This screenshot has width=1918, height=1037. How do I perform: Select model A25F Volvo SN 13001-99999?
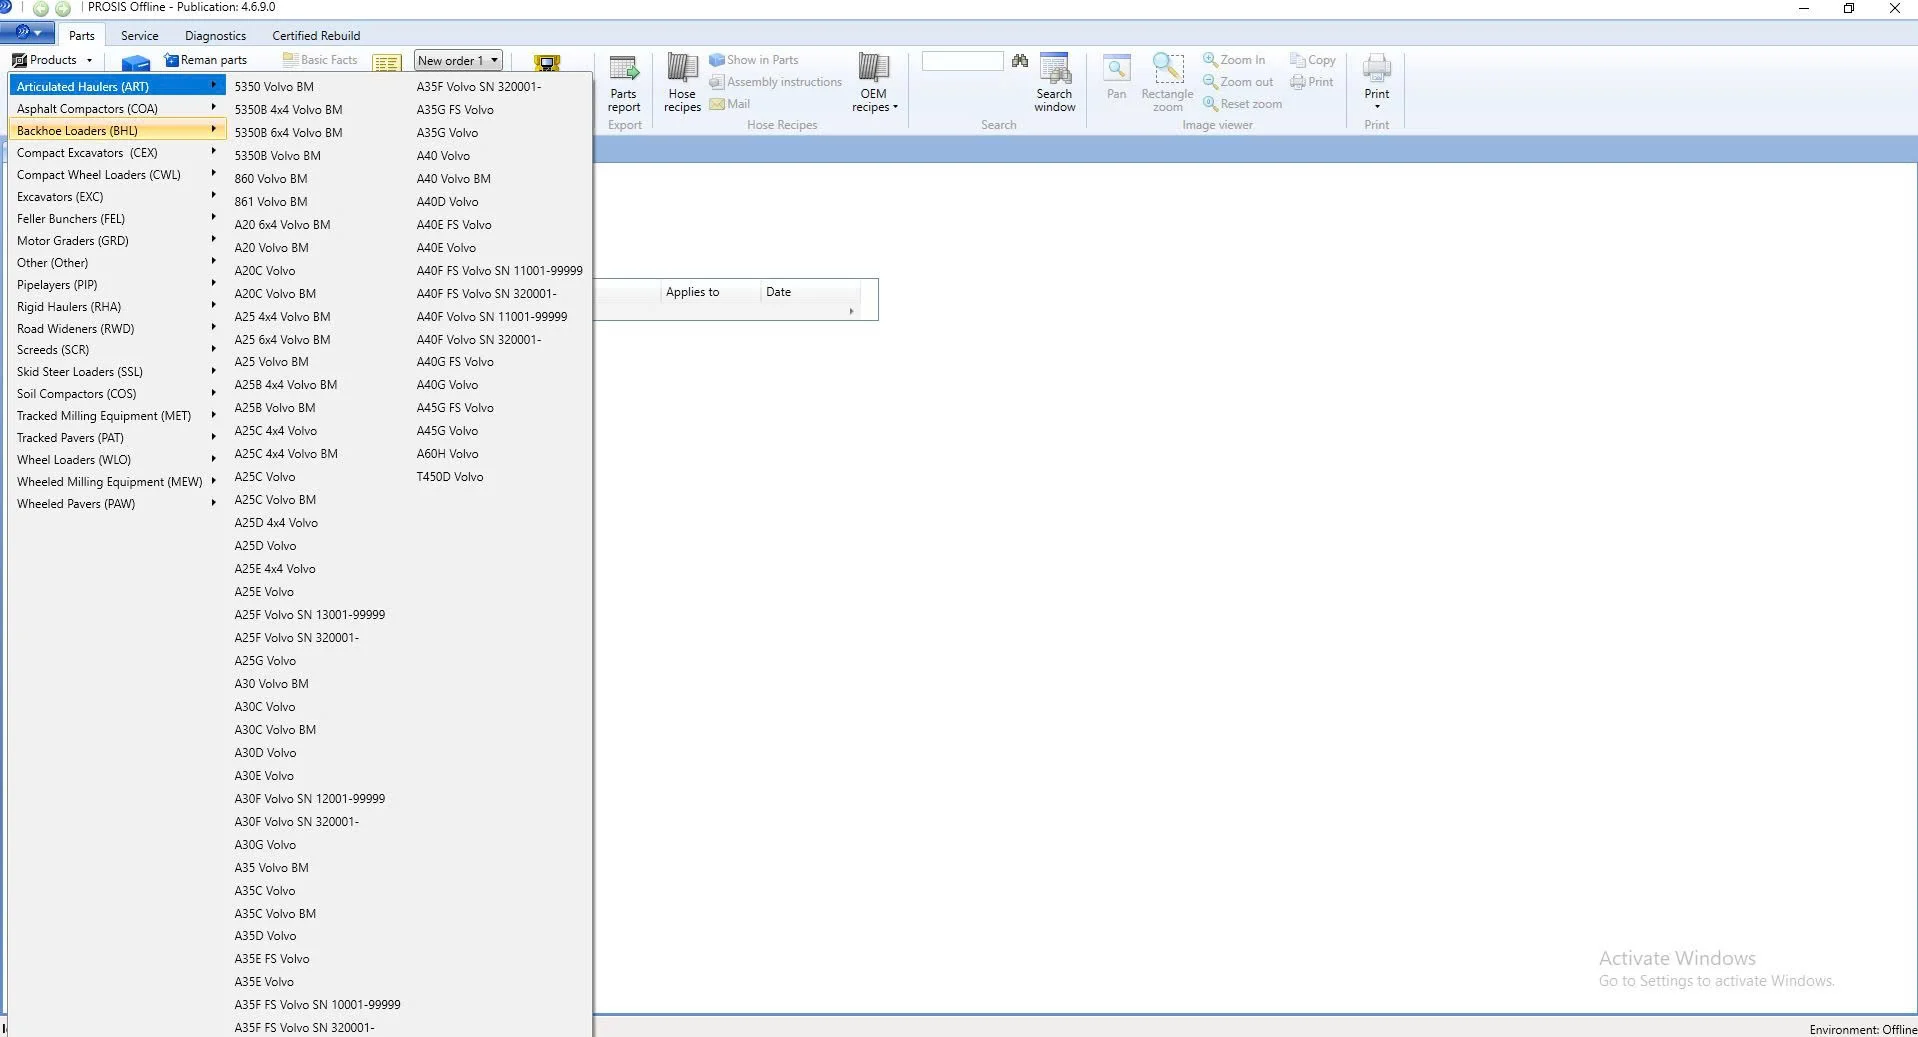(310, 615)
